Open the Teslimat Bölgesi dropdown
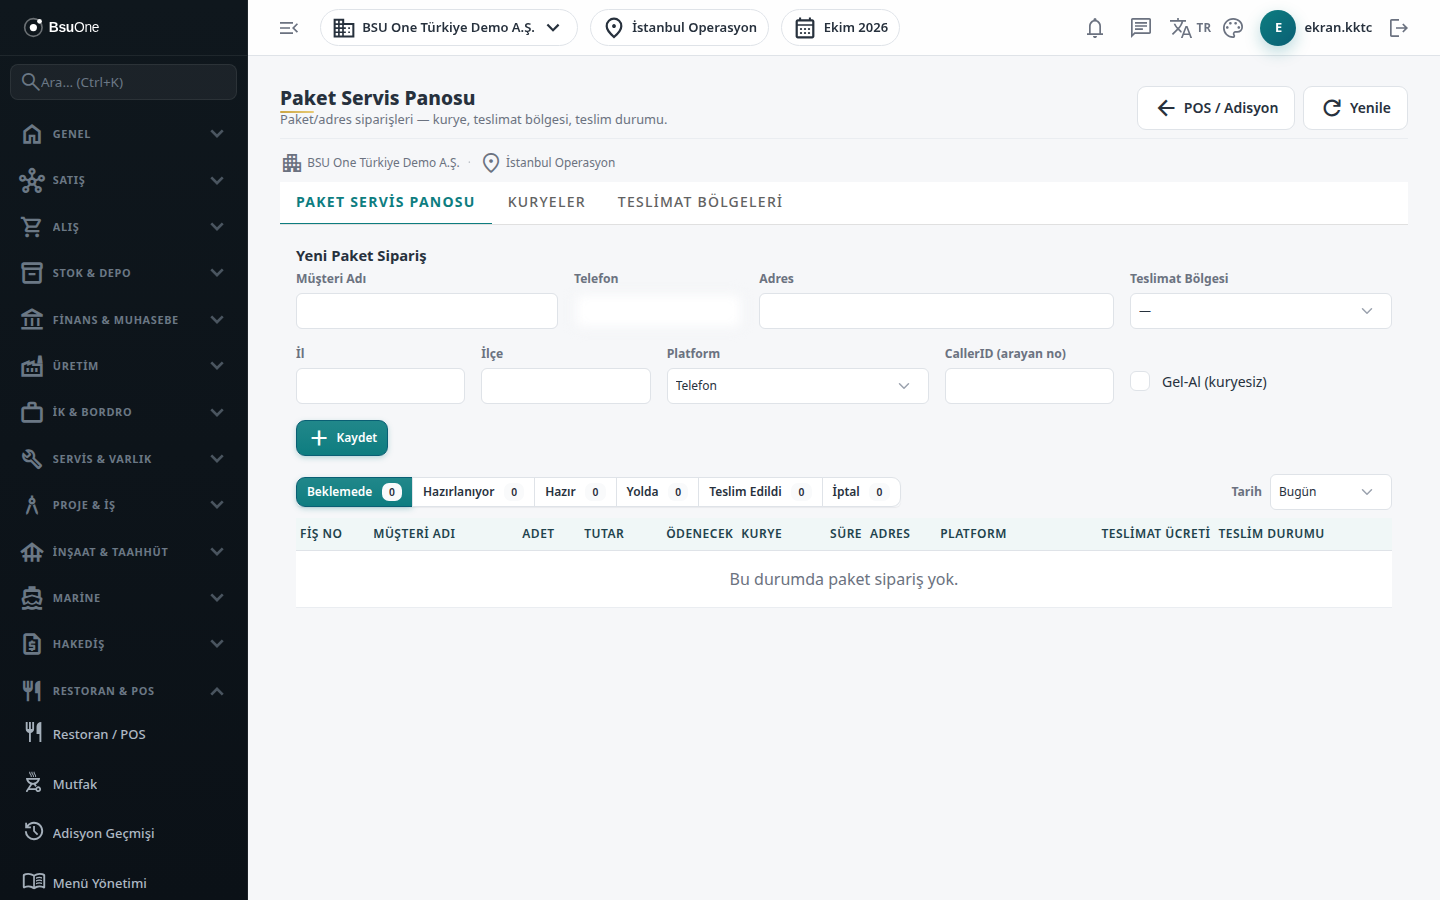 pos(1260,311)
